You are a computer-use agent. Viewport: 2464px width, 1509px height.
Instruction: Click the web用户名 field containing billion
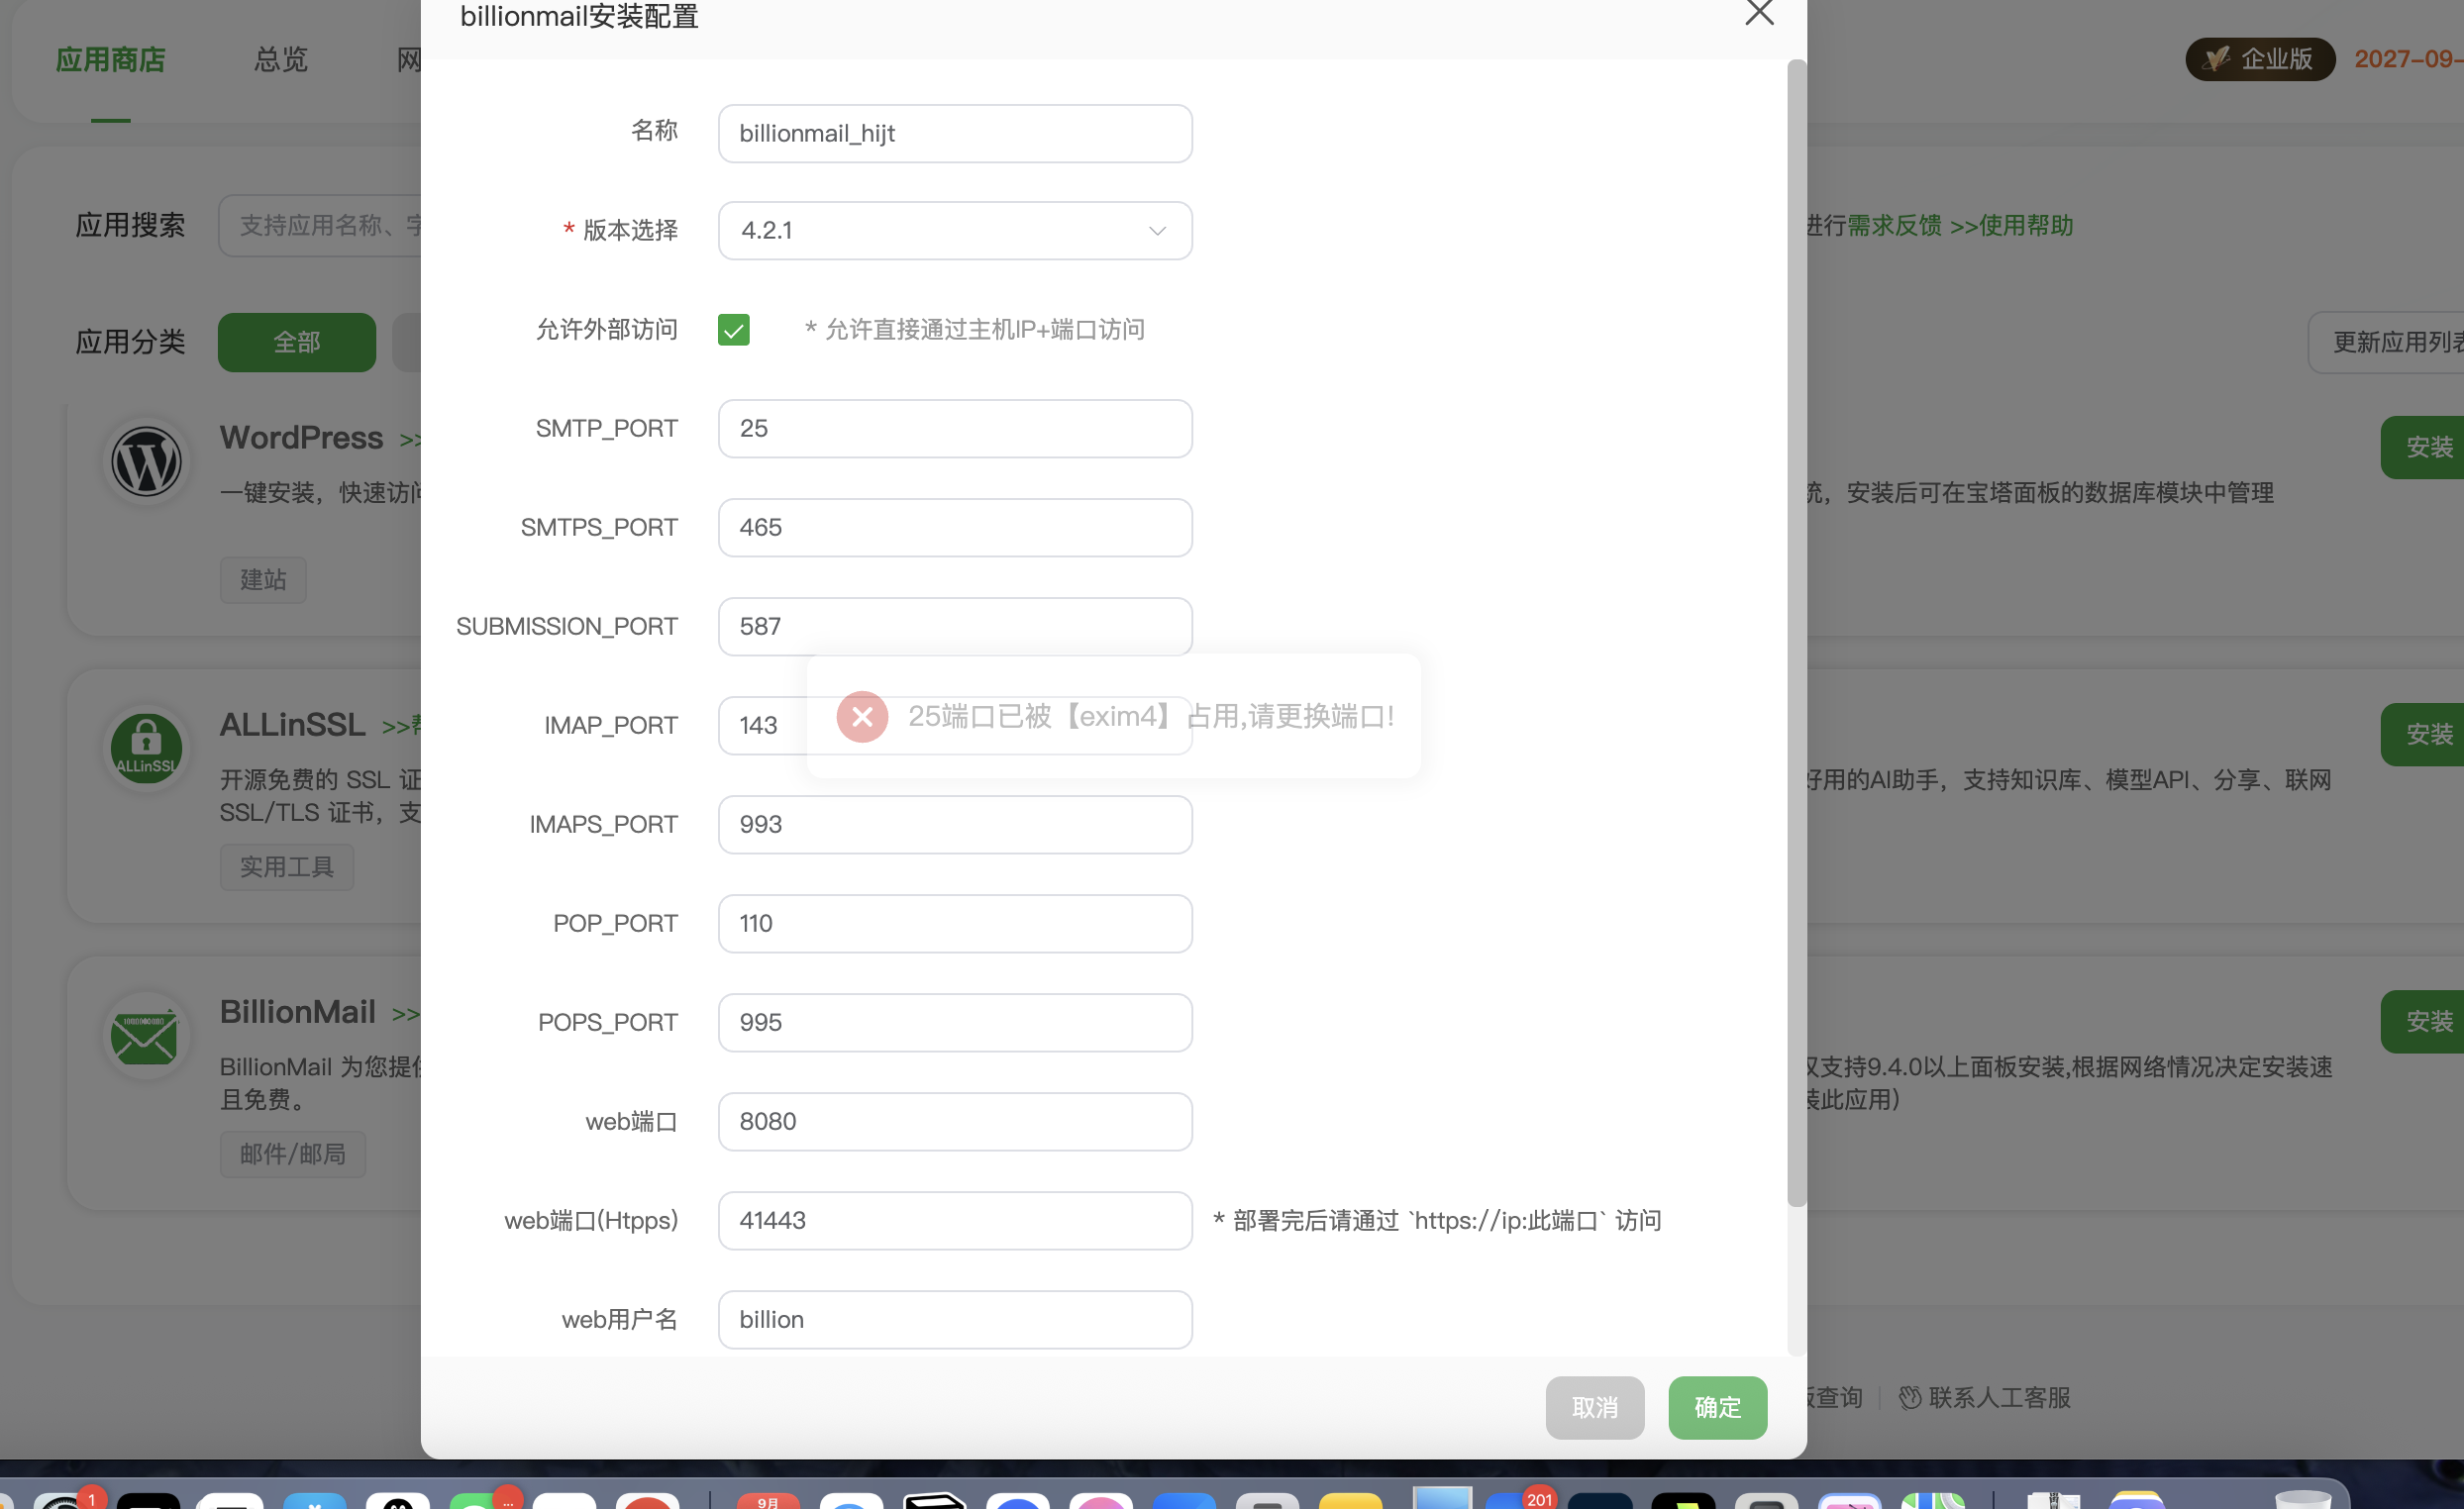point(955,1319)
